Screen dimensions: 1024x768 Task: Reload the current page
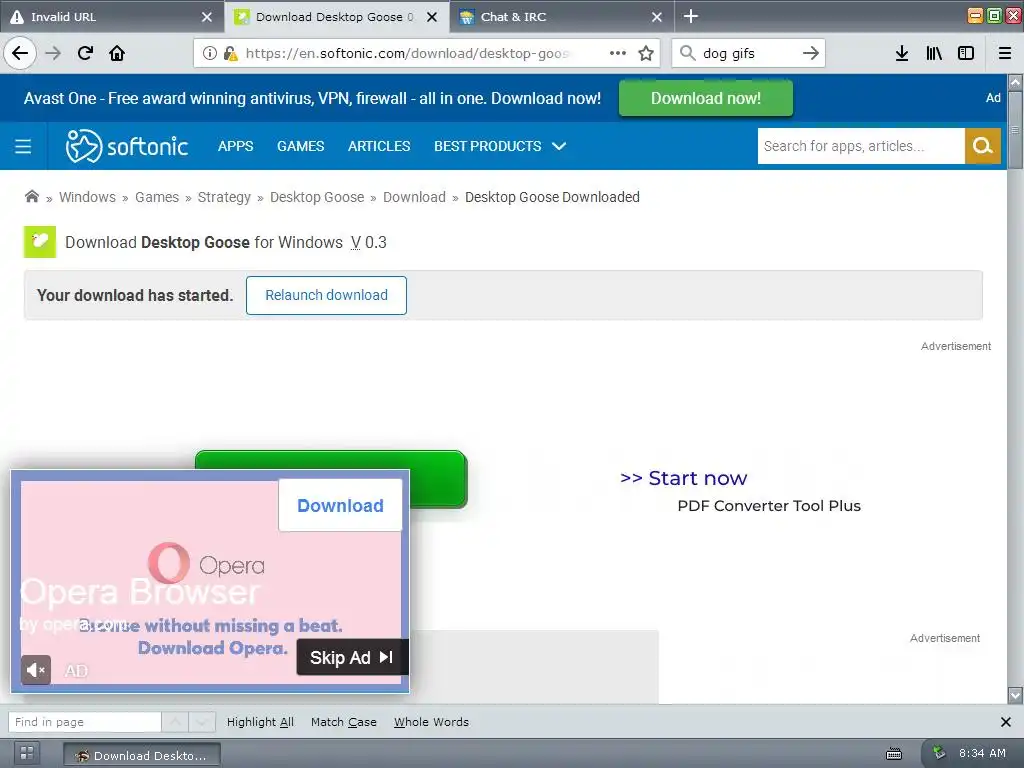click(x=85, y=53)
